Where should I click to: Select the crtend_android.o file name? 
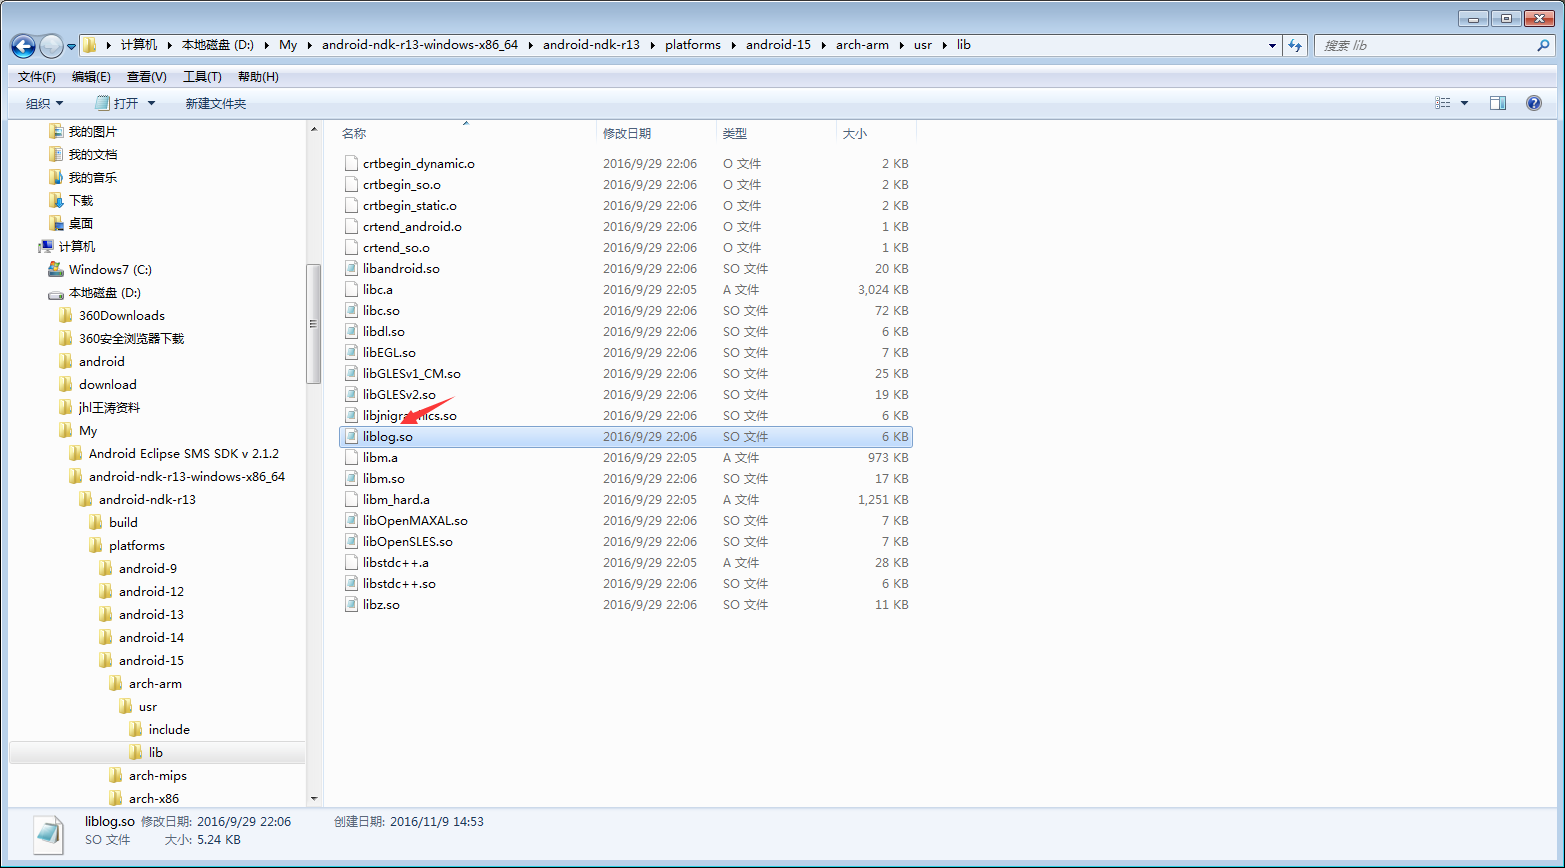(x=412, y=226)
